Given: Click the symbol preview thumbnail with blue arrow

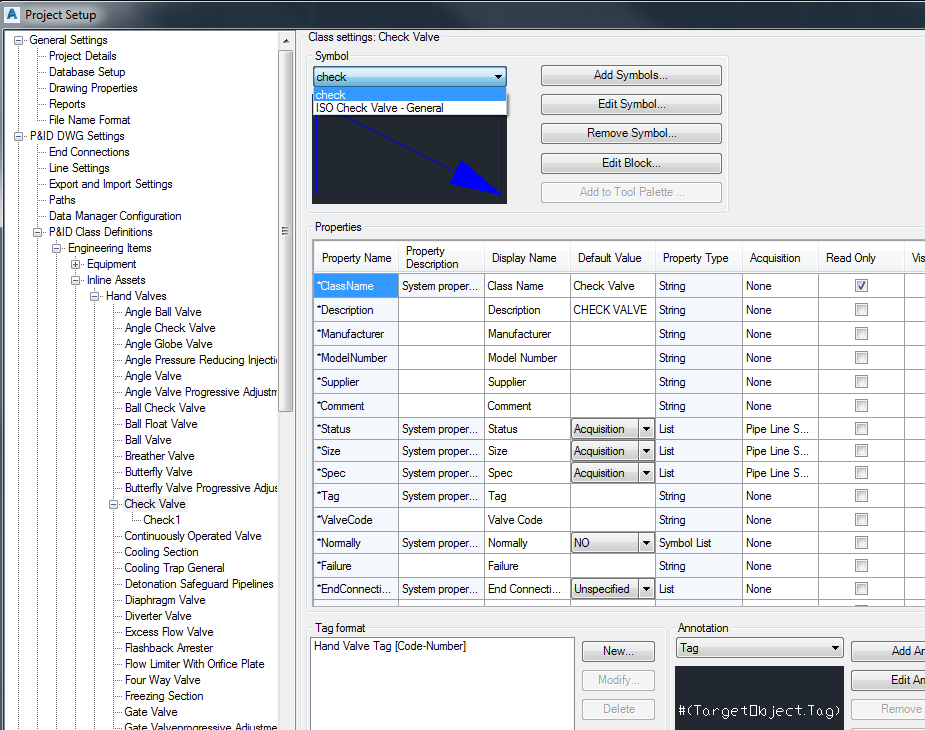Looking at the screenshot, I should (410, 160).
